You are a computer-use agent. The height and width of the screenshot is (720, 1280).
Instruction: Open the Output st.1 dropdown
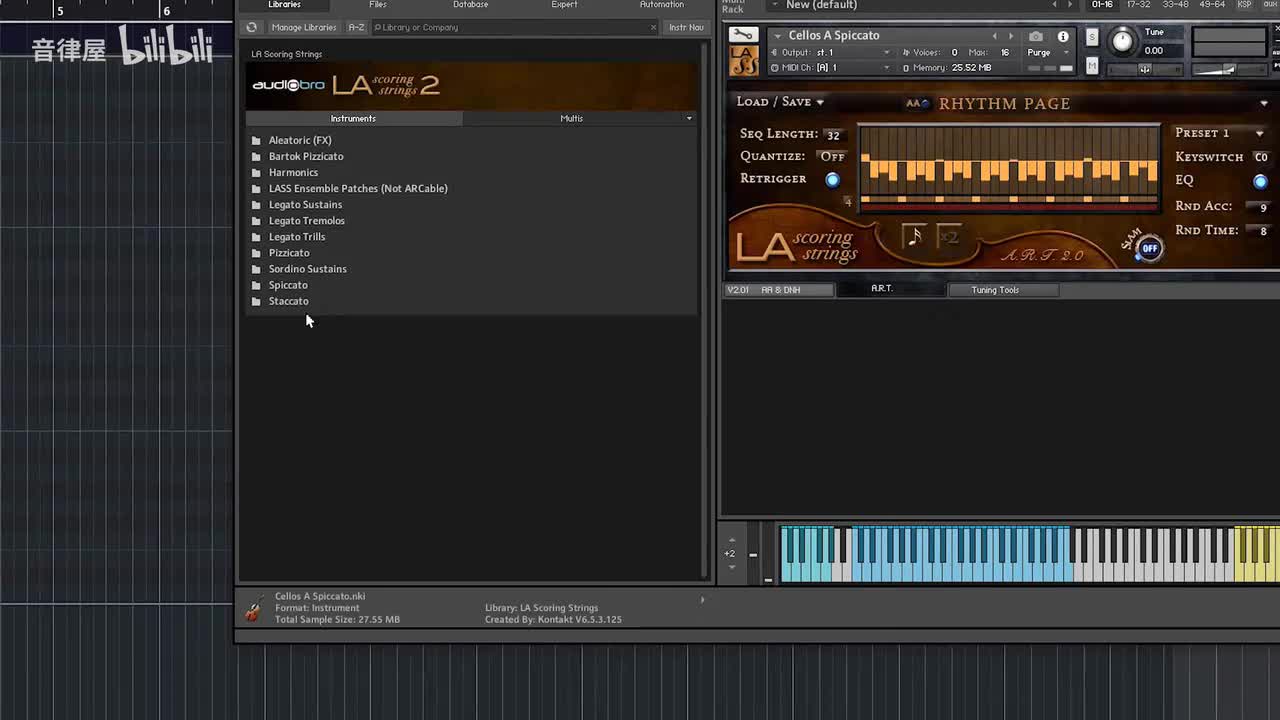[830, 52]
